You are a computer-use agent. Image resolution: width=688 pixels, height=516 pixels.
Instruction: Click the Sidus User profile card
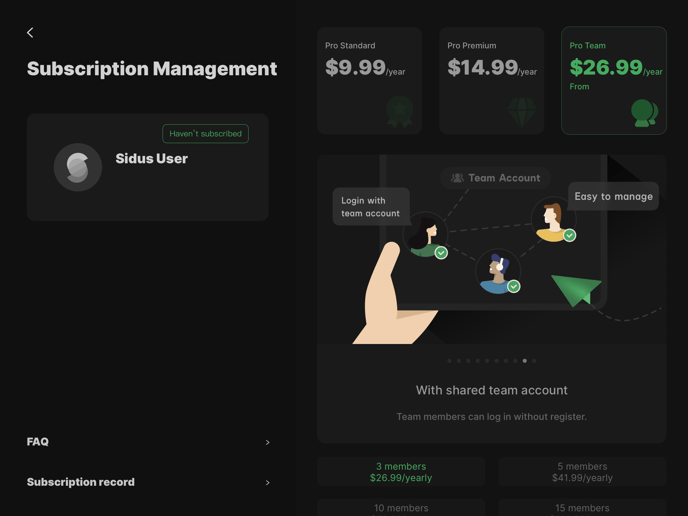(x=148, y=167)
